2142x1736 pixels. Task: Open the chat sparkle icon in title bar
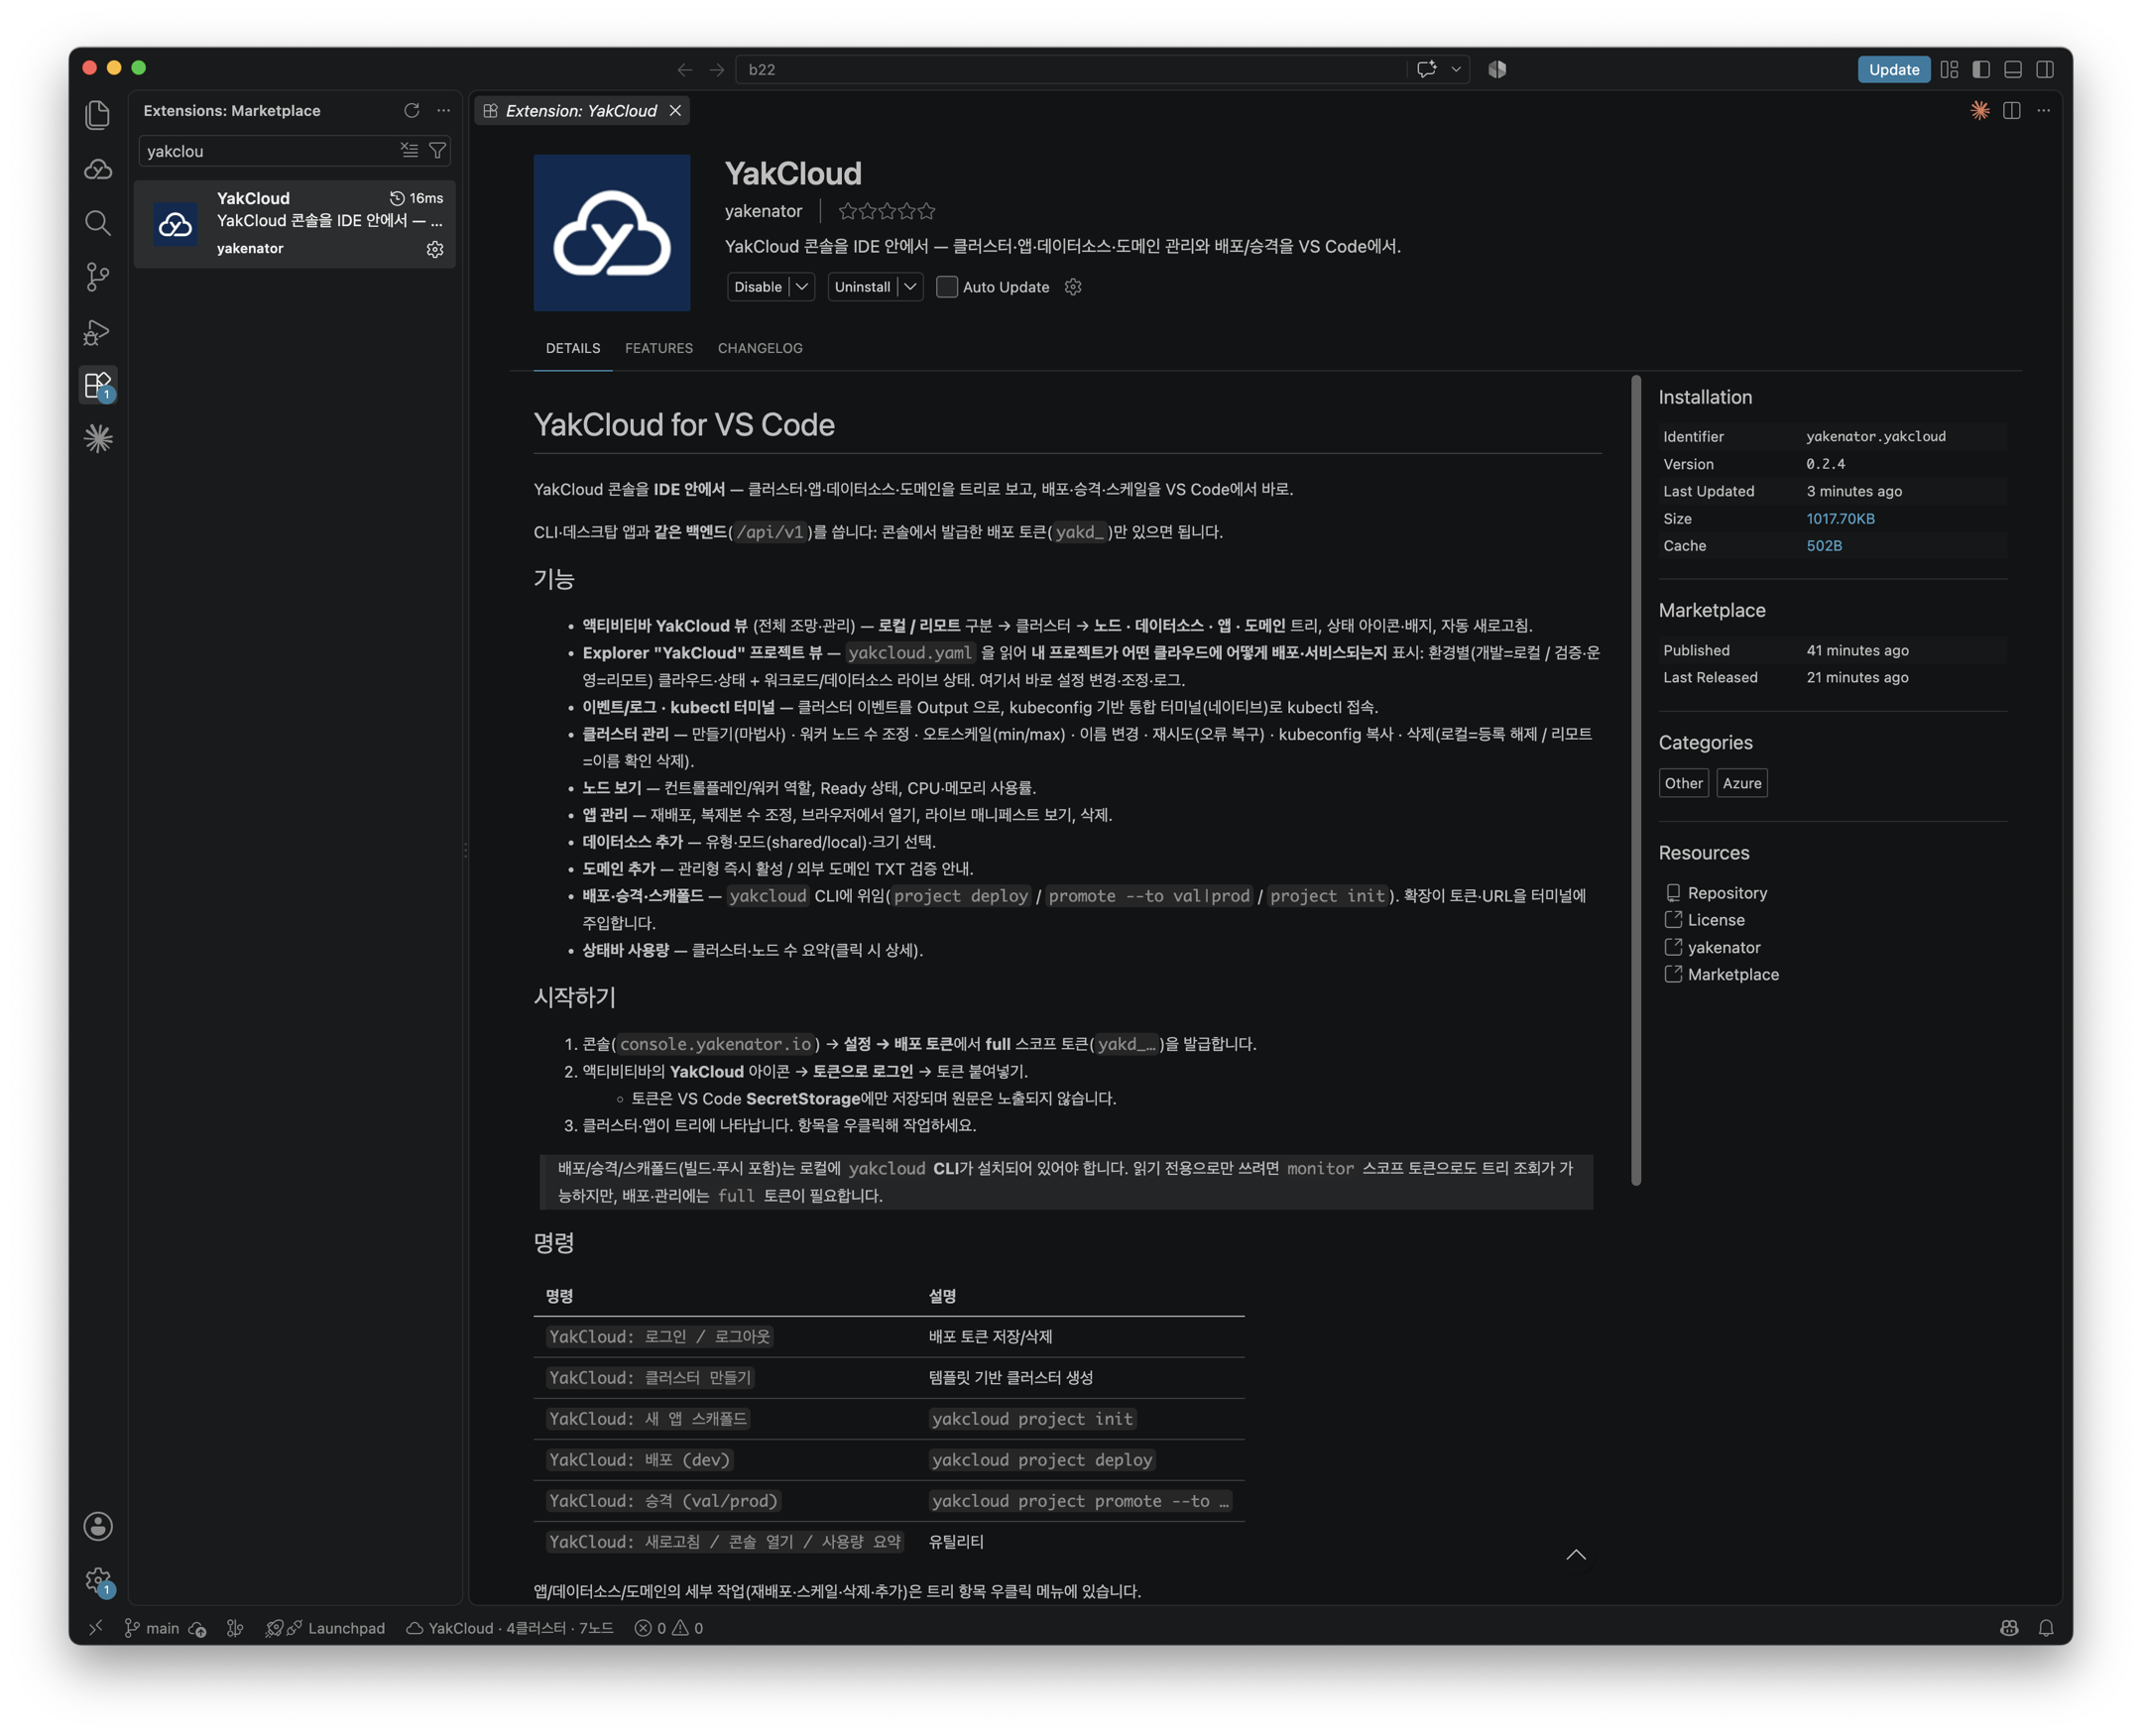point(1427,69)
